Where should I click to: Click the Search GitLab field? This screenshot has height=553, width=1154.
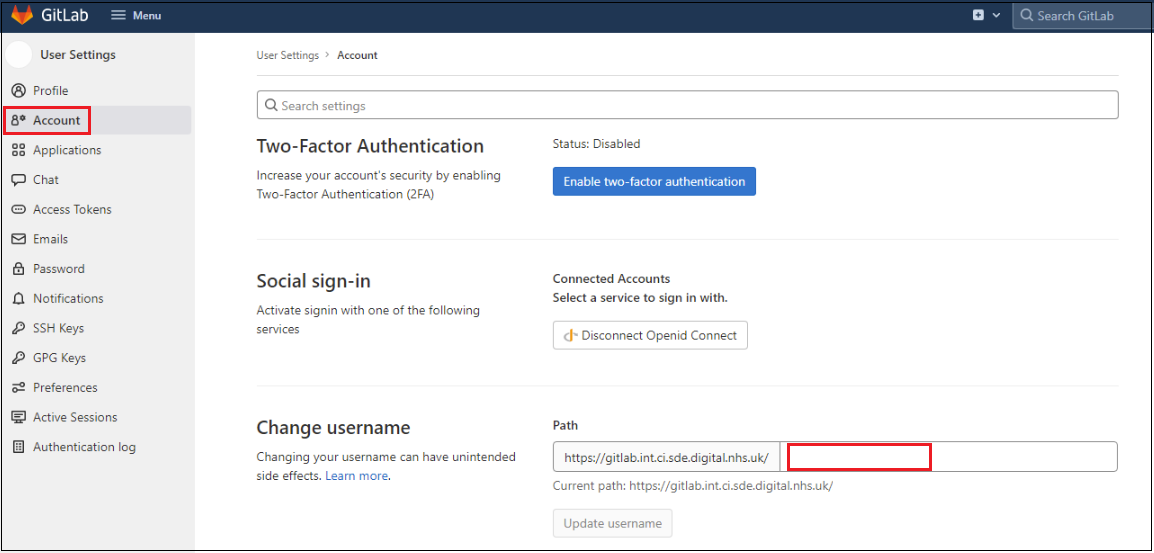tap(1083, 15)
